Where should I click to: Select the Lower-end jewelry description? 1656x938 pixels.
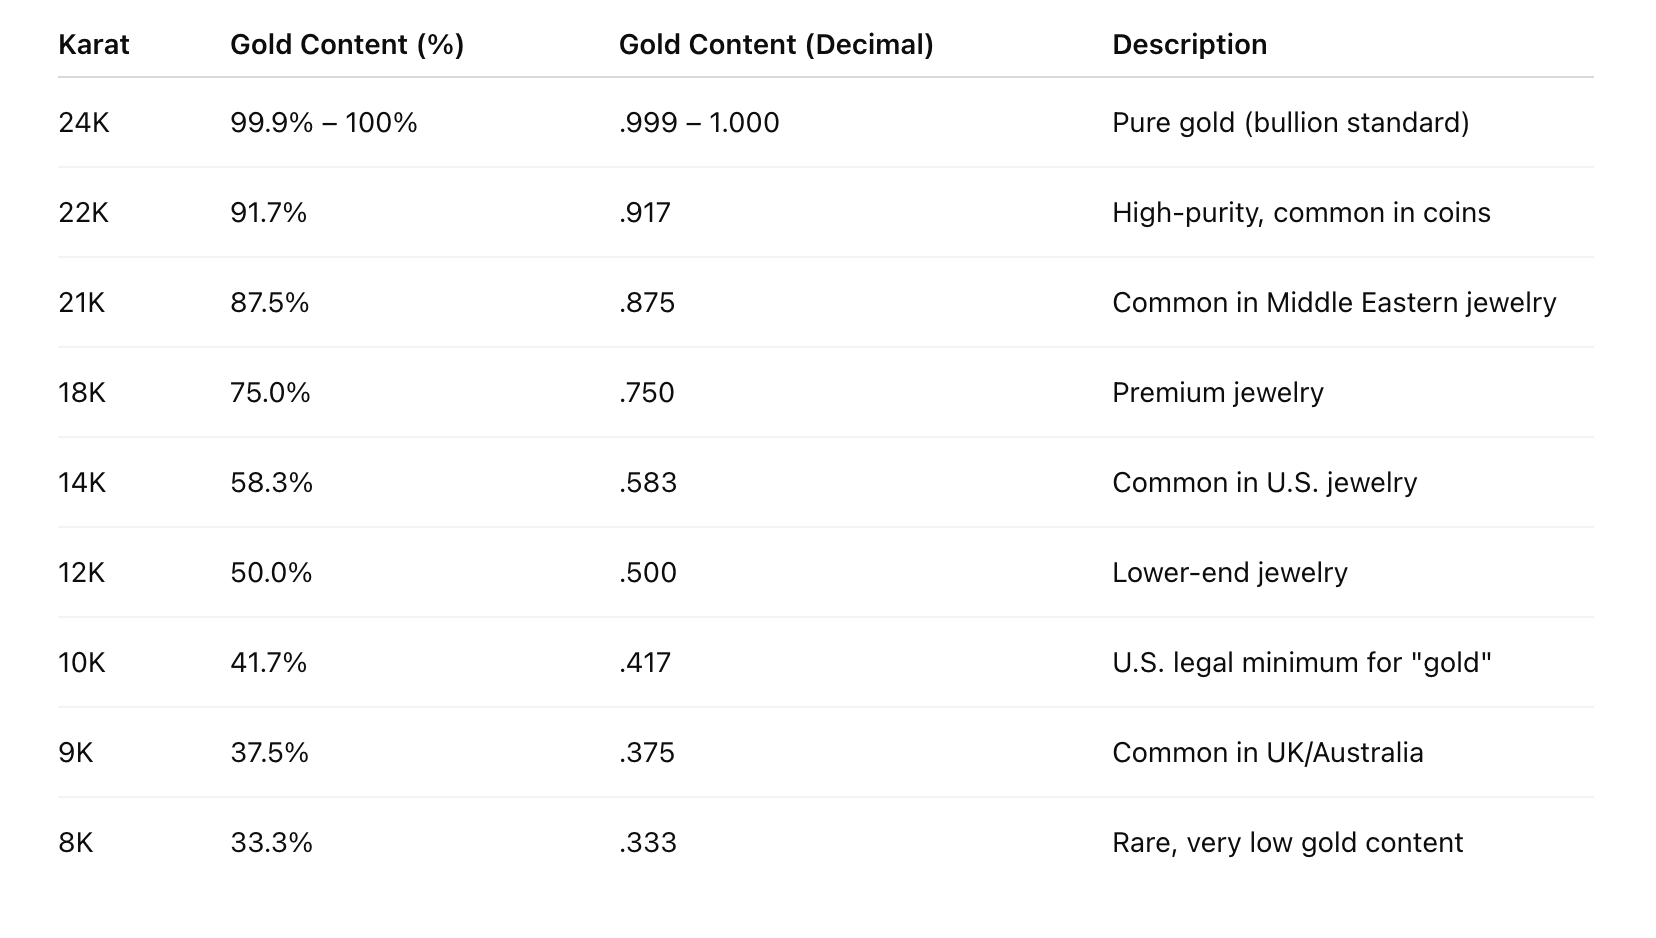coord(1229,573)
